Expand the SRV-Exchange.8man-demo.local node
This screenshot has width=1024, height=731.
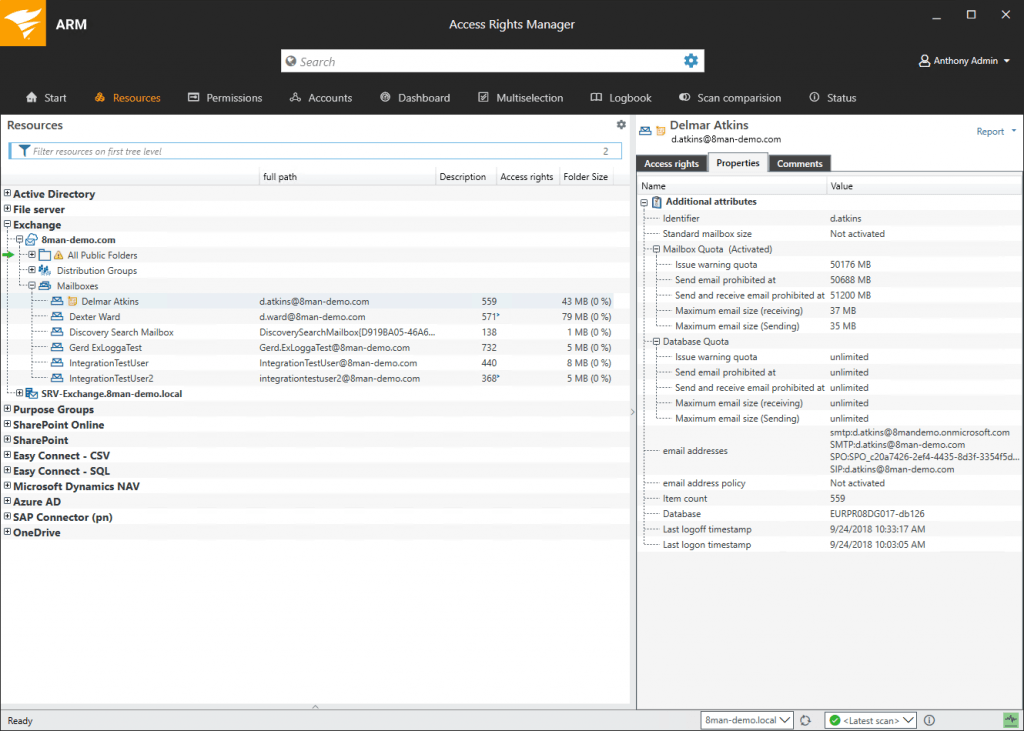[20, 393]
